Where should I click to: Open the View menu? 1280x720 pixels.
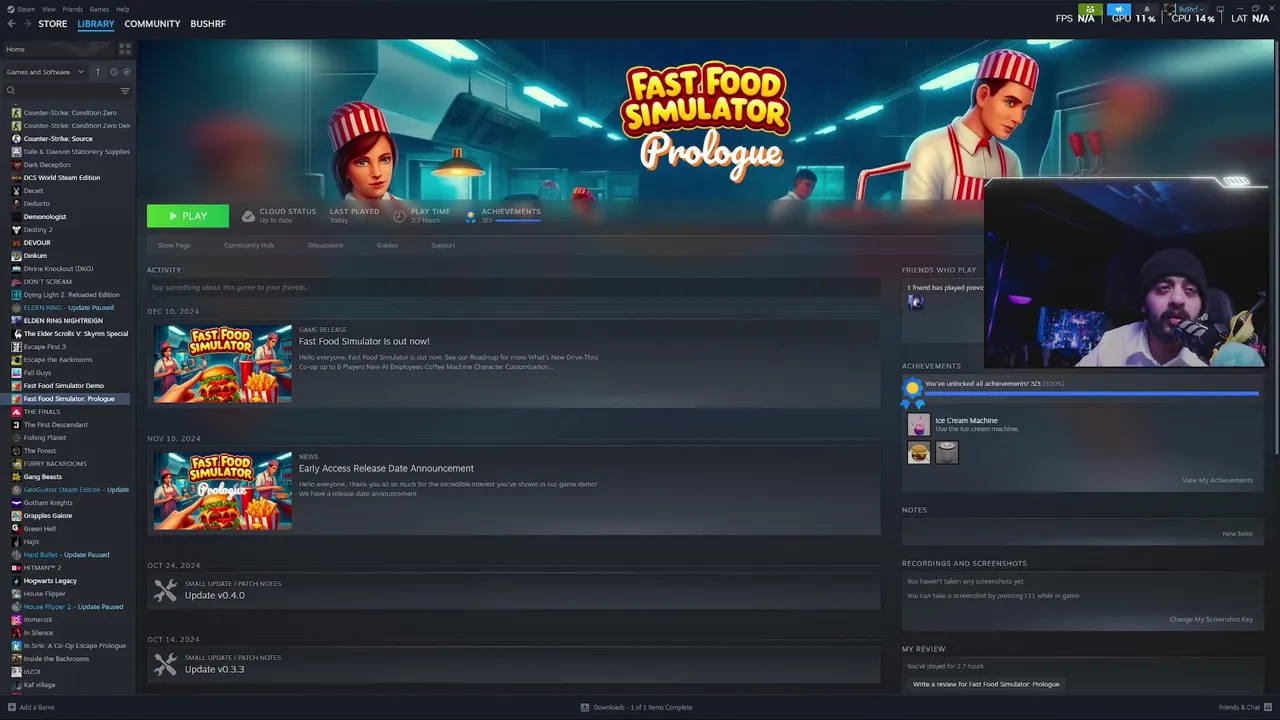tap(48, 9)
